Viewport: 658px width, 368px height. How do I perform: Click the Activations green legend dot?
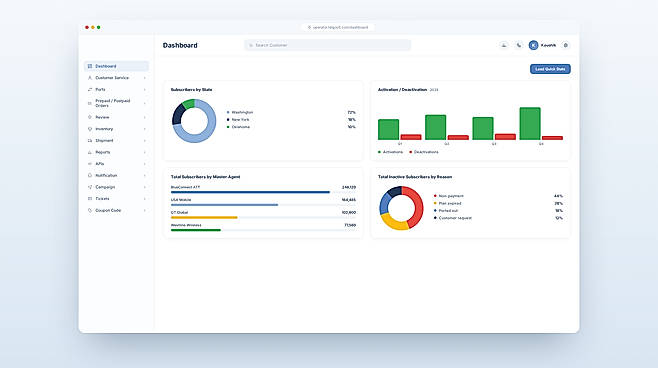pos(379,152)
